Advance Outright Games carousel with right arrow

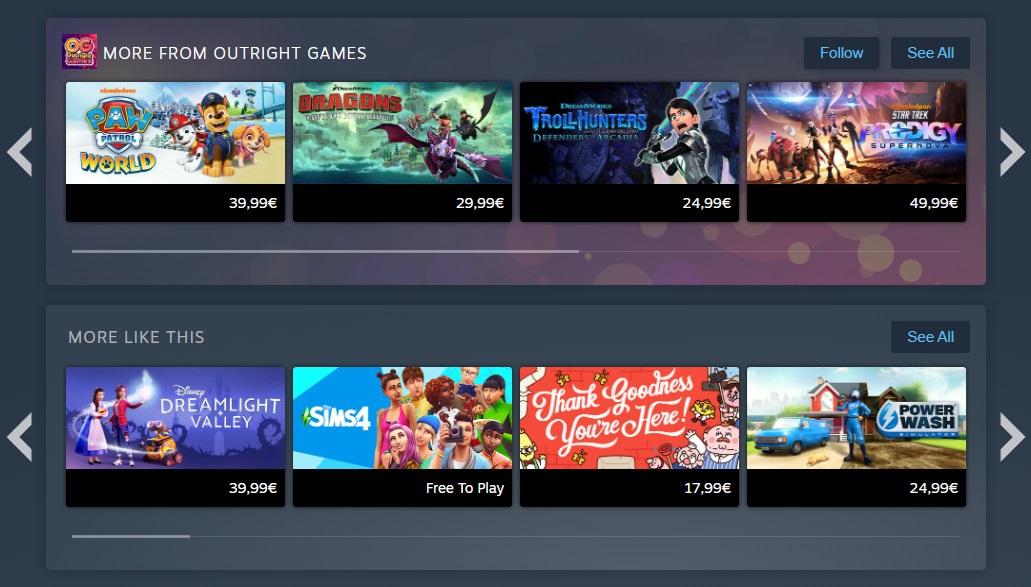(1011, 153)
